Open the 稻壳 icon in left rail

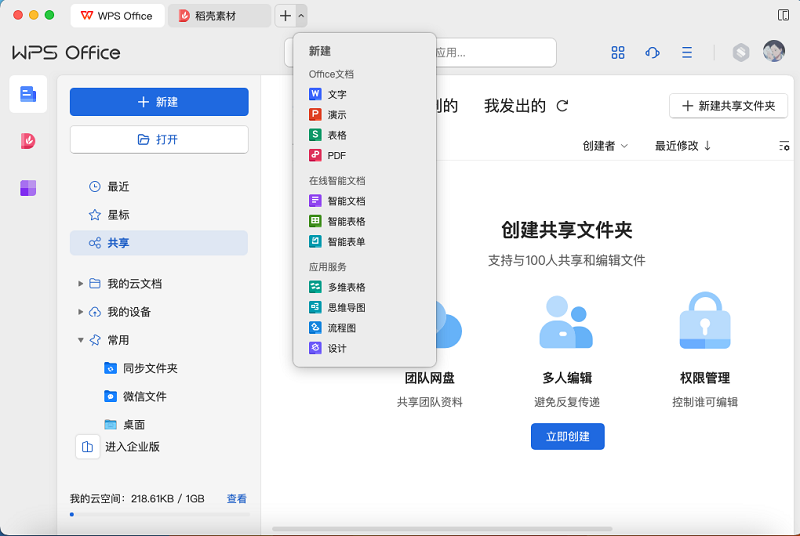[x=28, y=141]
